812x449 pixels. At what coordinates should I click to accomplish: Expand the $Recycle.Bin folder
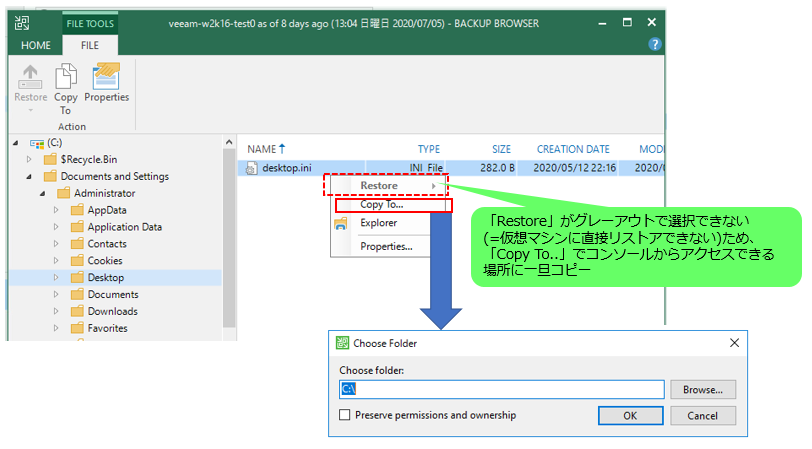[x=29, y=159]
